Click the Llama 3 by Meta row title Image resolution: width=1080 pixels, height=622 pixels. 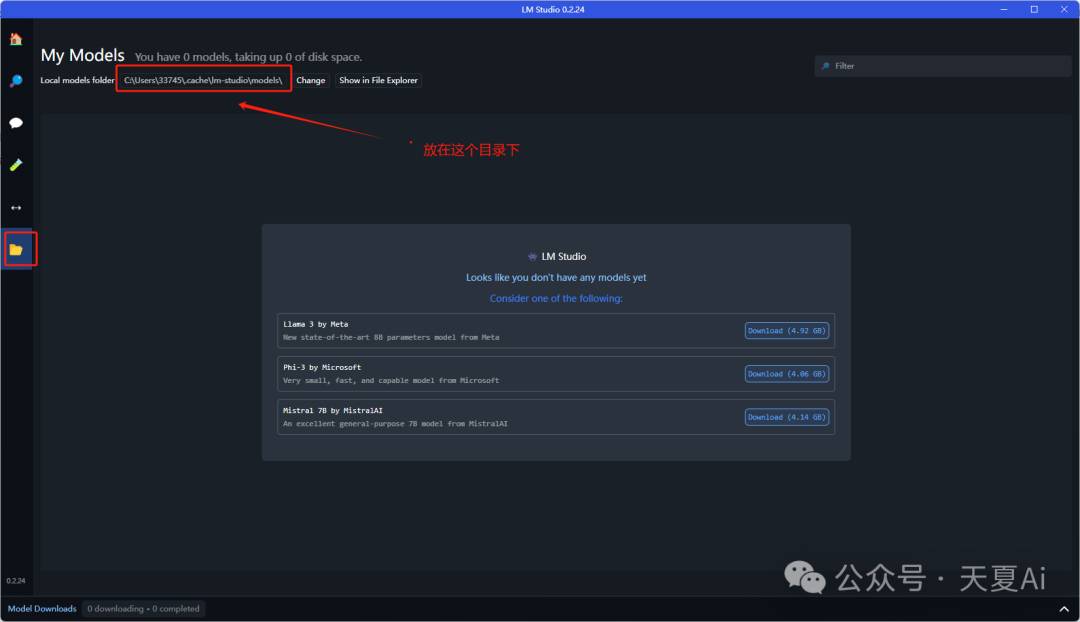coord(315,324)
